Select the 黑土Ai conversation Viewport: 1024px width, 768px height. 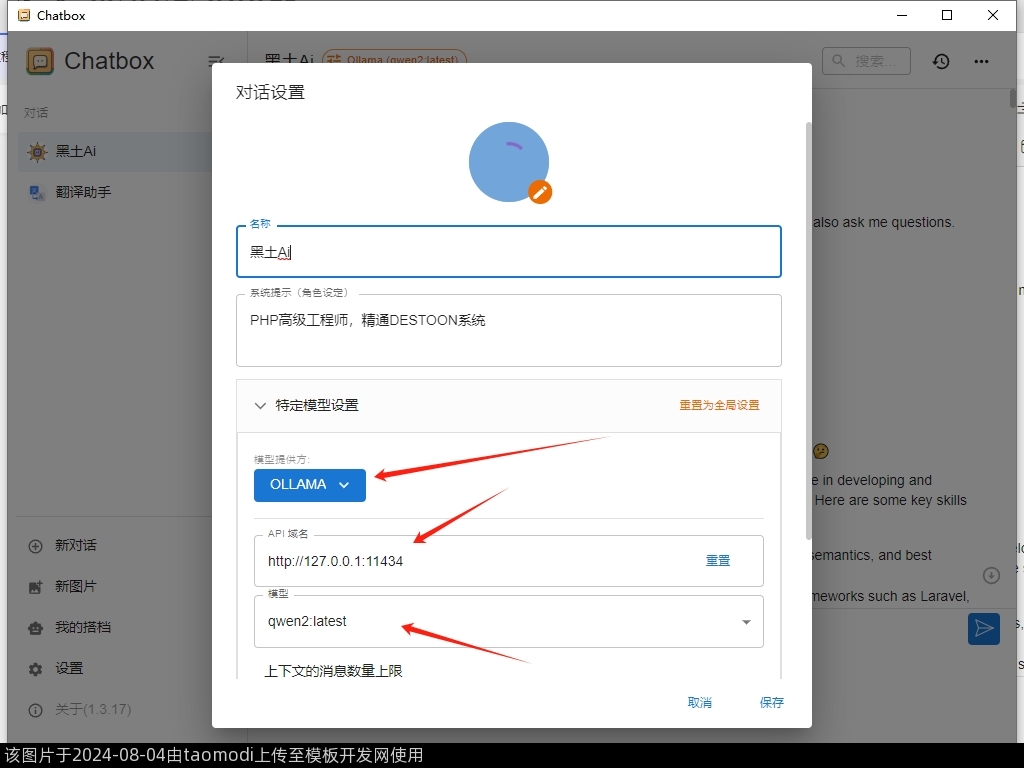point(76,151)
